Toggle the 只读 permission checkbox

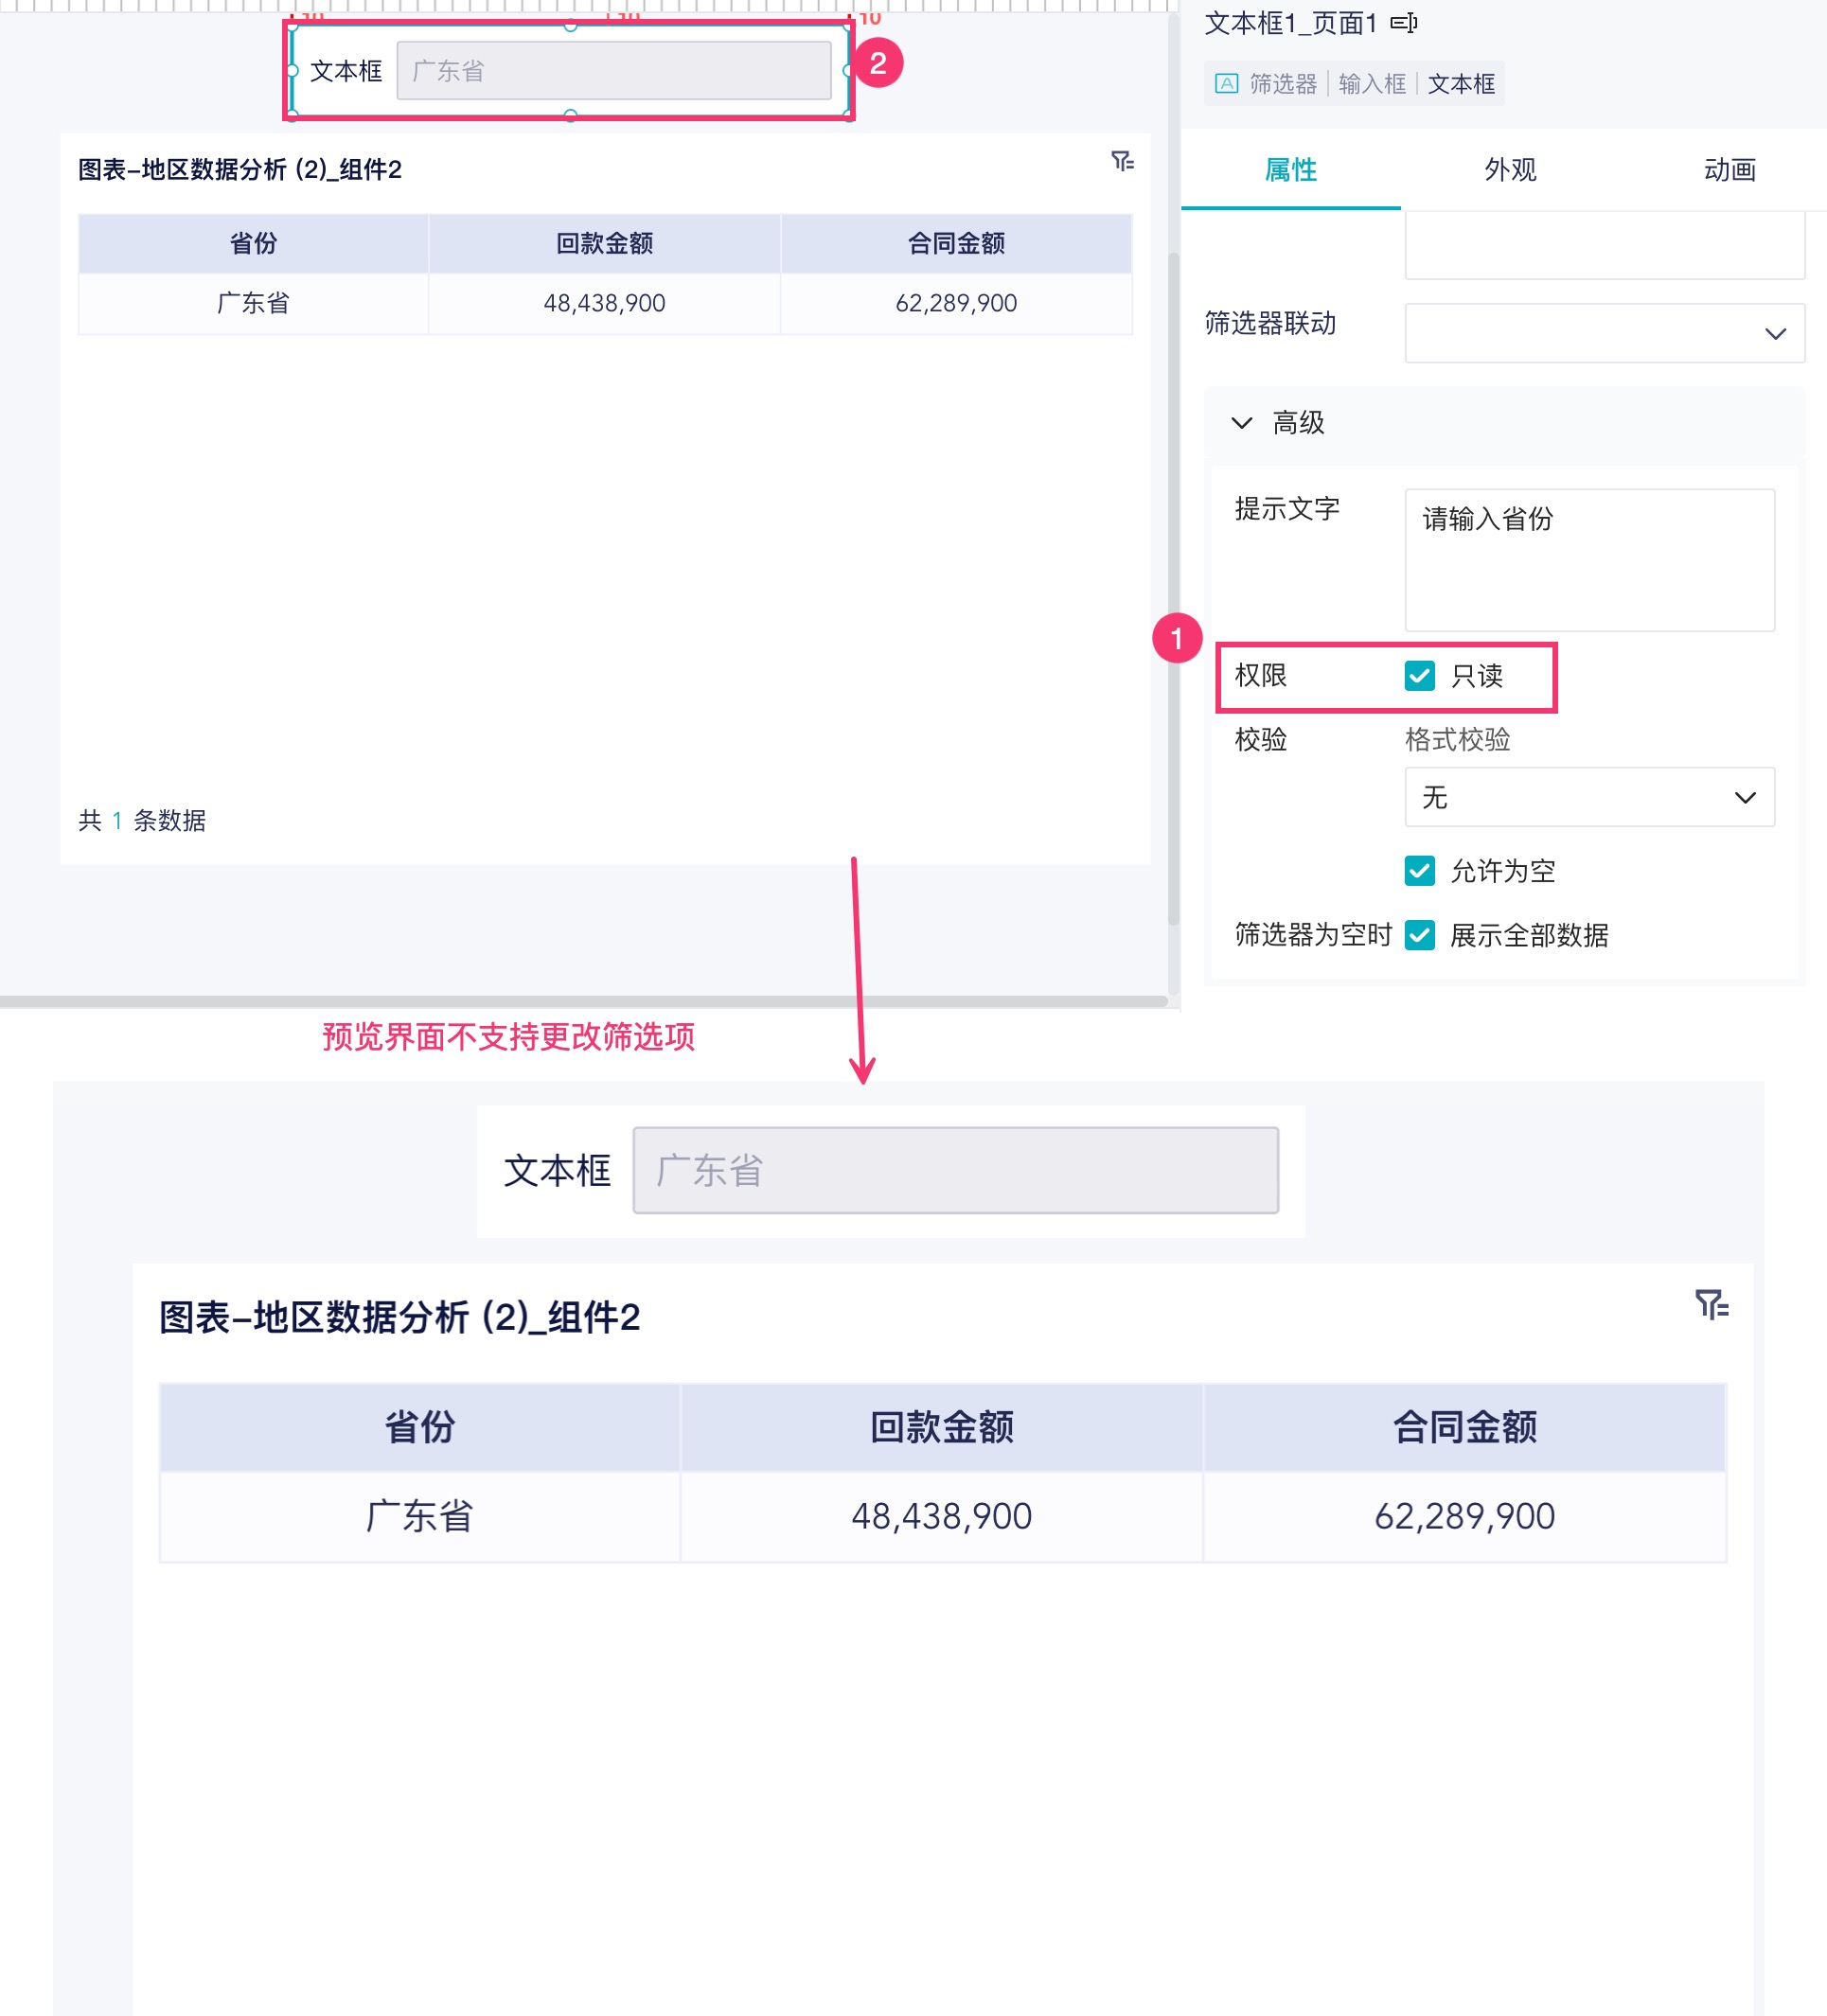pyautogui.click(x=1419, y=676)
